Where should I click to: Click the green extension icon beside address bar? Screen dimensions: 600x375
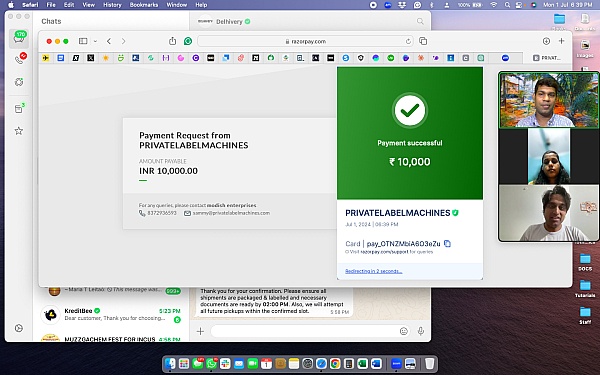click(188, 41)
